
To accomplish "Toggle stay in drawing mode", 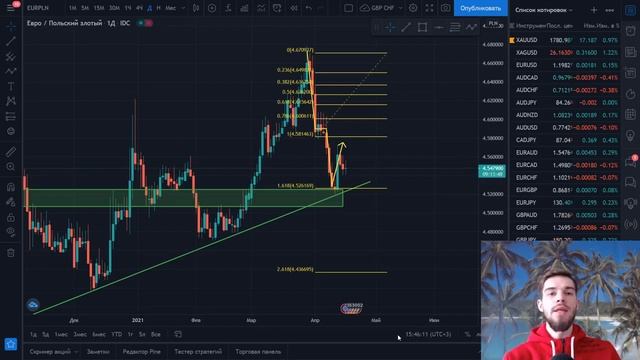I will coord(11,202).
